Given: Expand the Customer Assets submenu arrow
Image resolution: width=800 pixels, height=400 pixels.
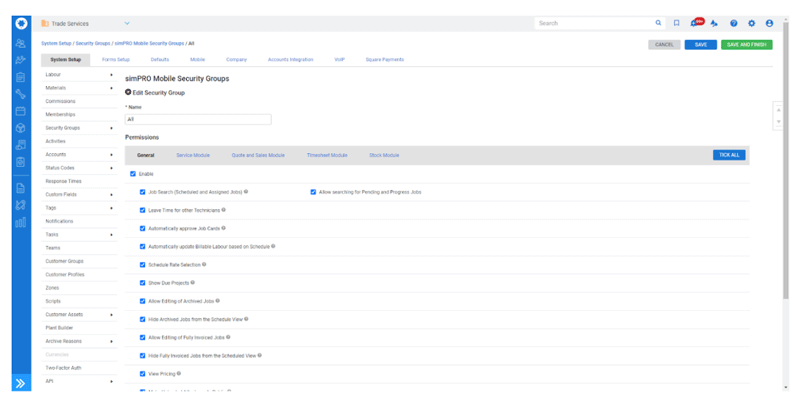Looking at the screenshot, I should 111,315.
